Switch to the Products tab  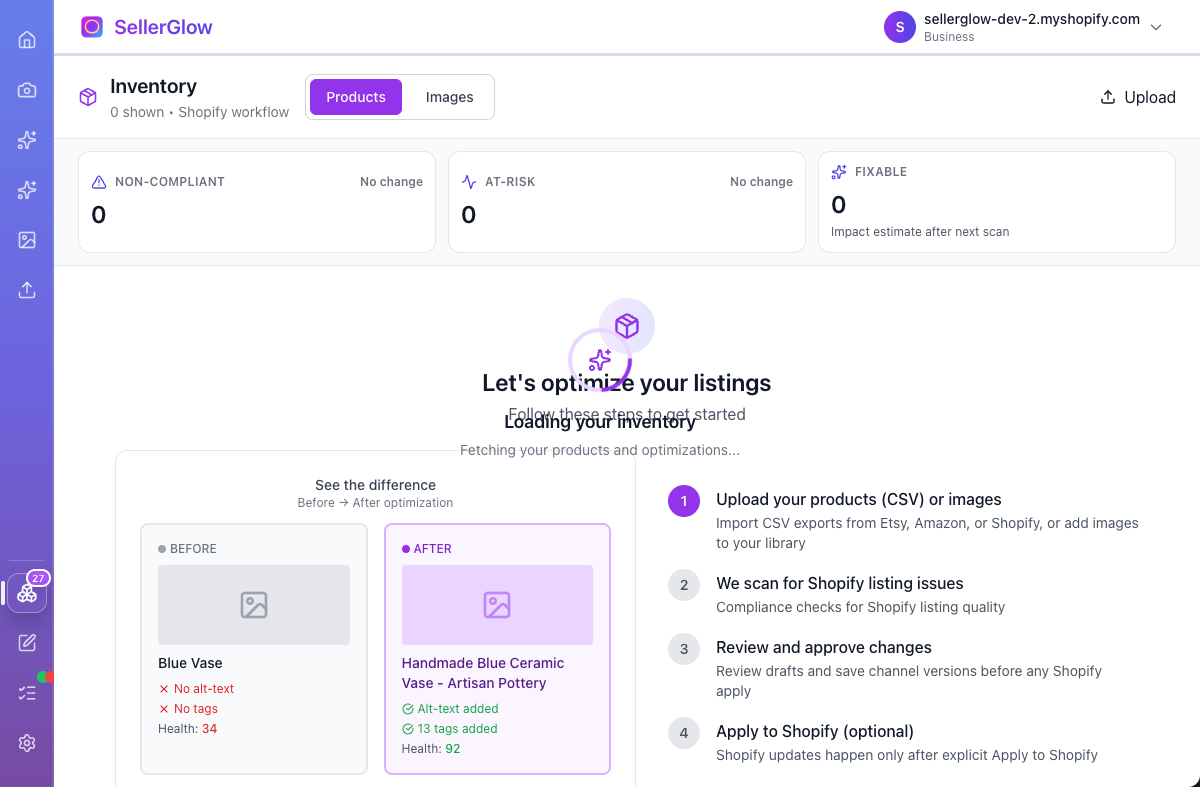pyautogui.click(x=356, y=97)
